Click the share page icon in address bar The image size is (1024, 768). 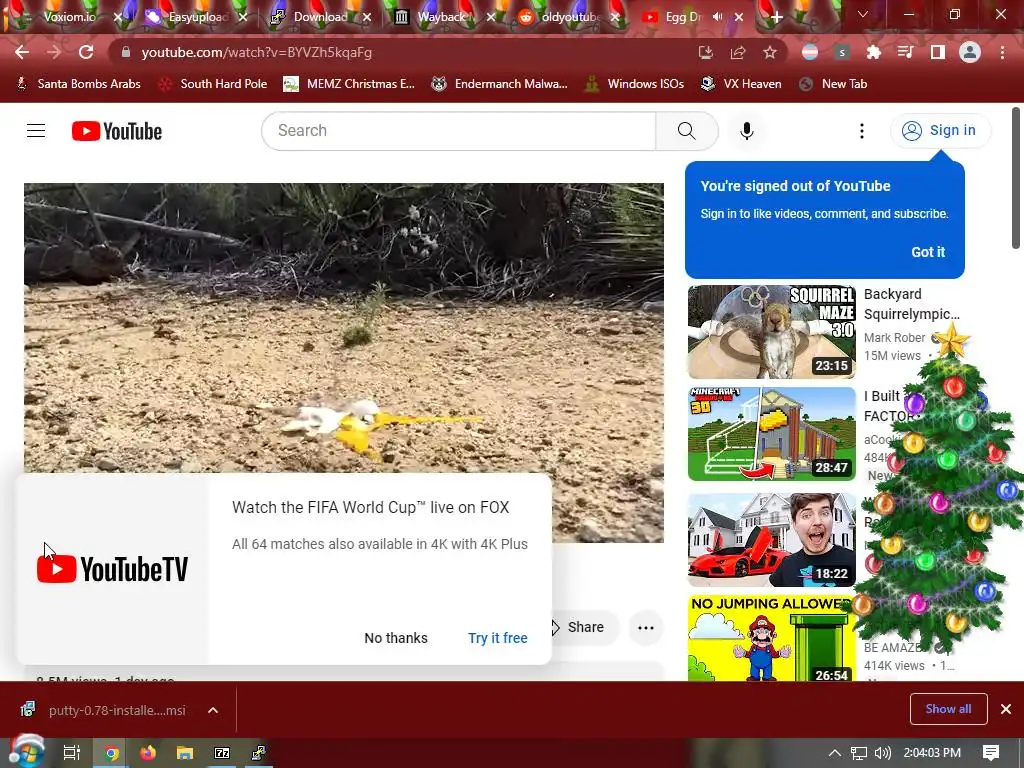738,52
